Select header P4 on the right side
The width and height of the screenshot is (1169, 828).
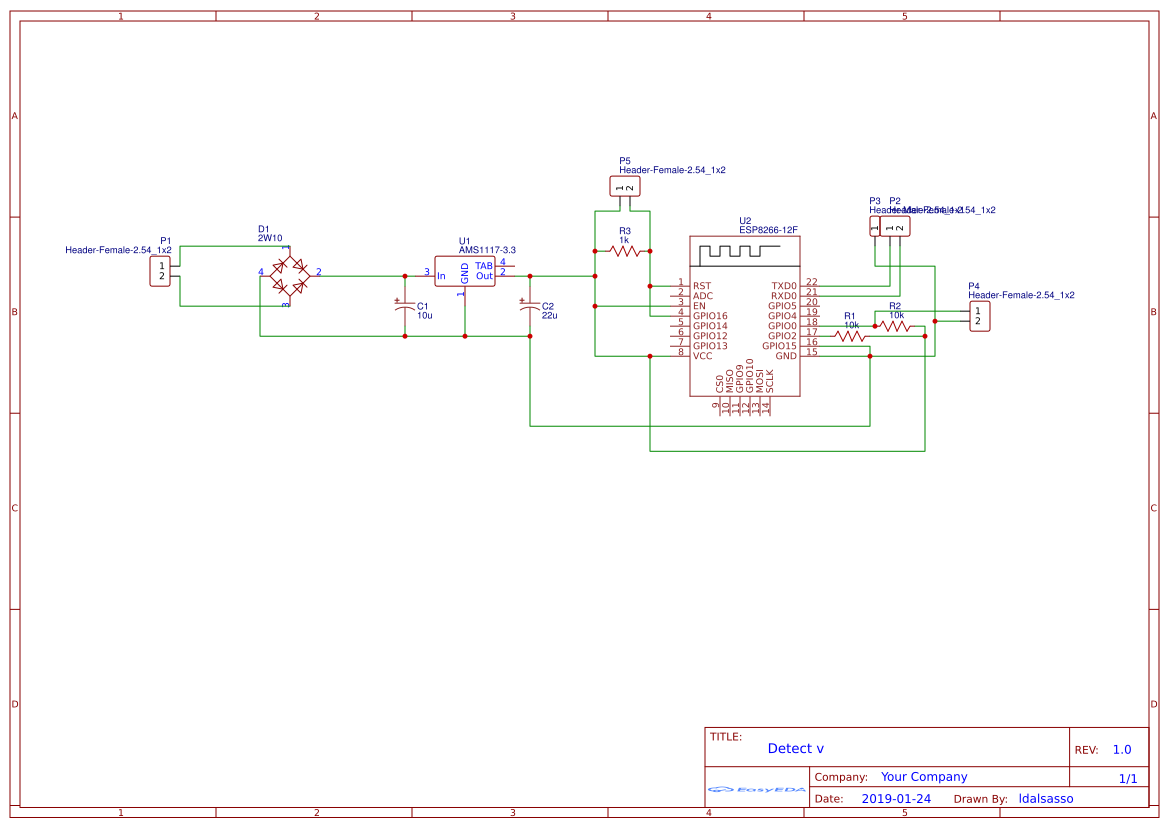pyautogui.click(x=978, y=316)
